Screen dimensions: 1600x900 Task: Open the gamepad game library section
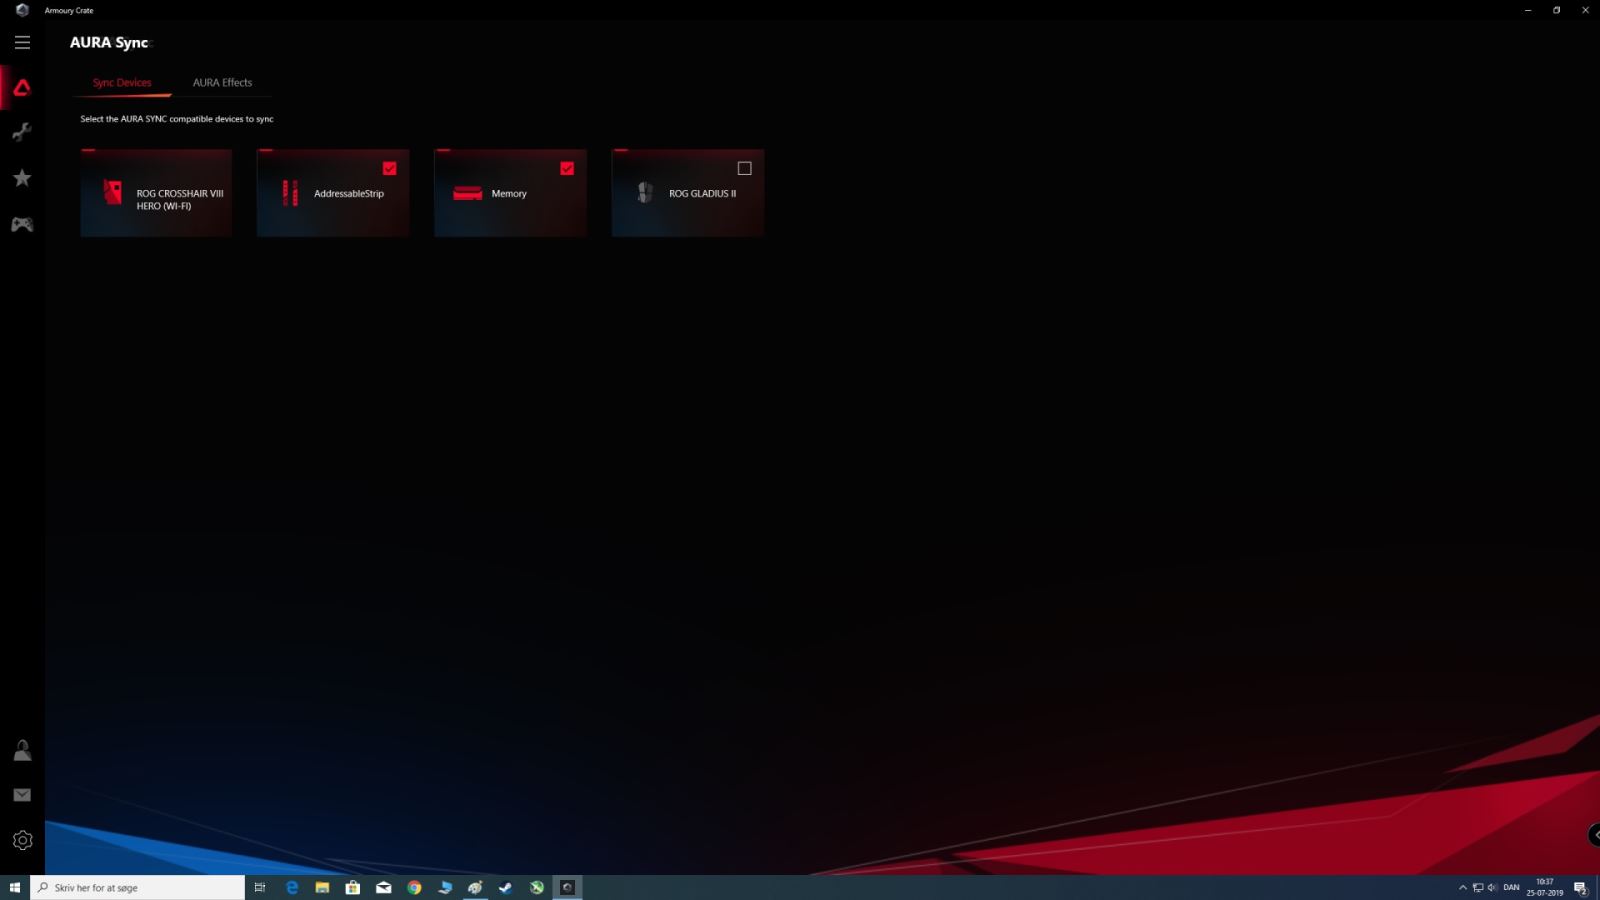click(x=22, y=225)
